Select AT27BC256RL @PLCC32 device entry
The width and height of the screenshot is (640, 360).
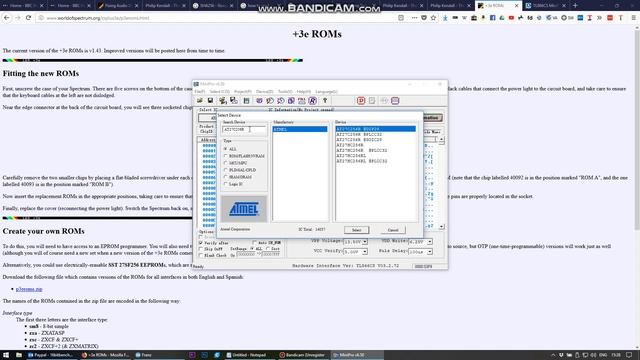[362, 161]
